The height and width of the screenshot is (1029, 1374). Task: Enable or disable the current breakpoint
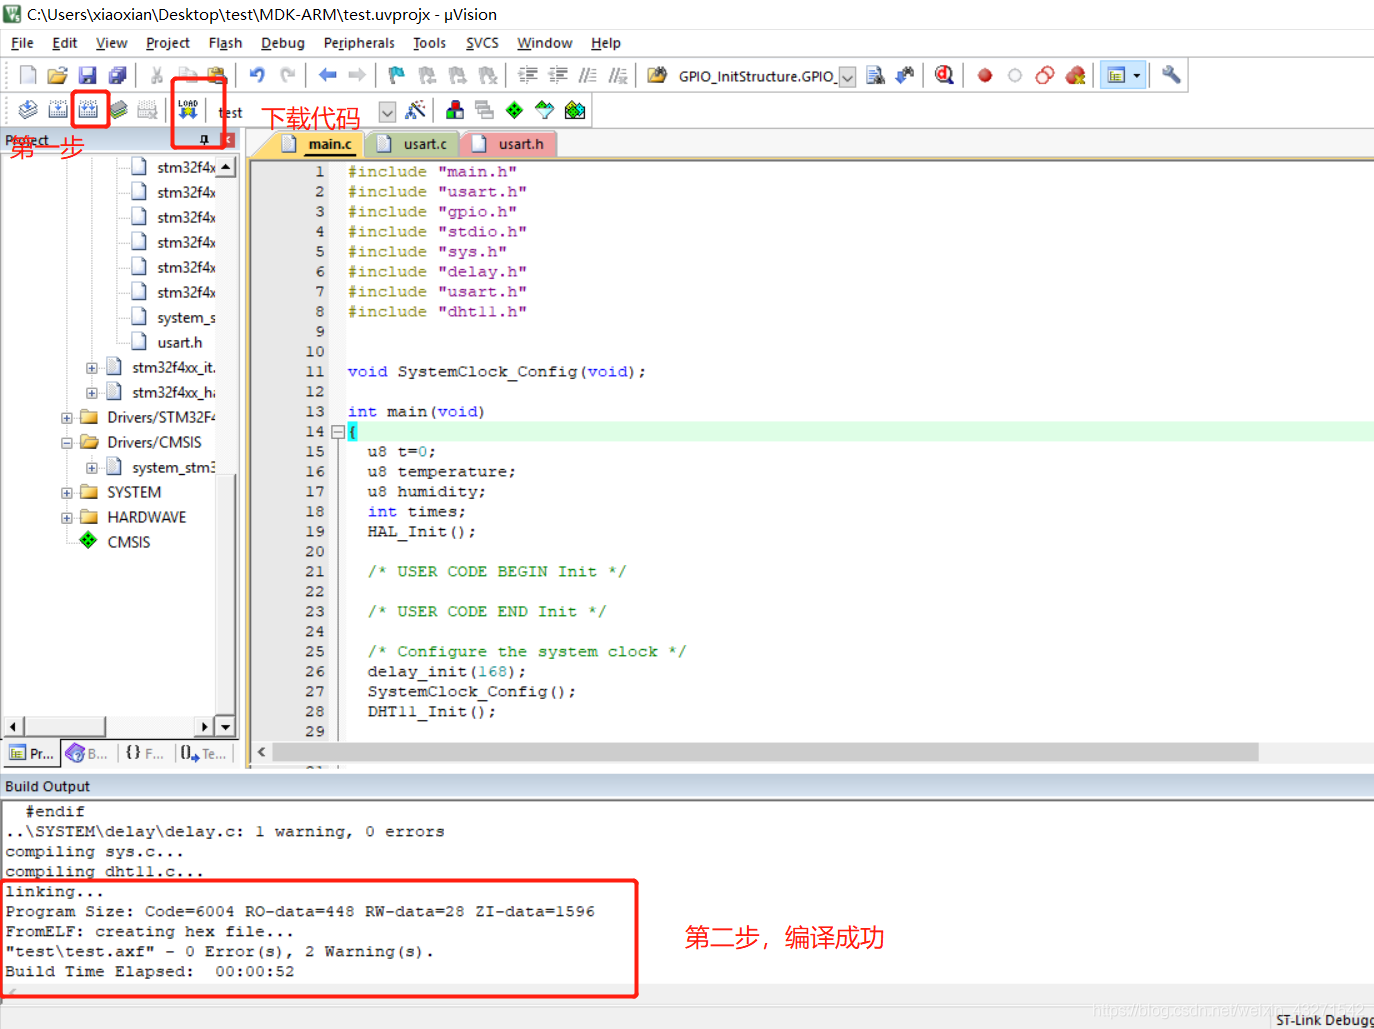(x=1014, y=75)
